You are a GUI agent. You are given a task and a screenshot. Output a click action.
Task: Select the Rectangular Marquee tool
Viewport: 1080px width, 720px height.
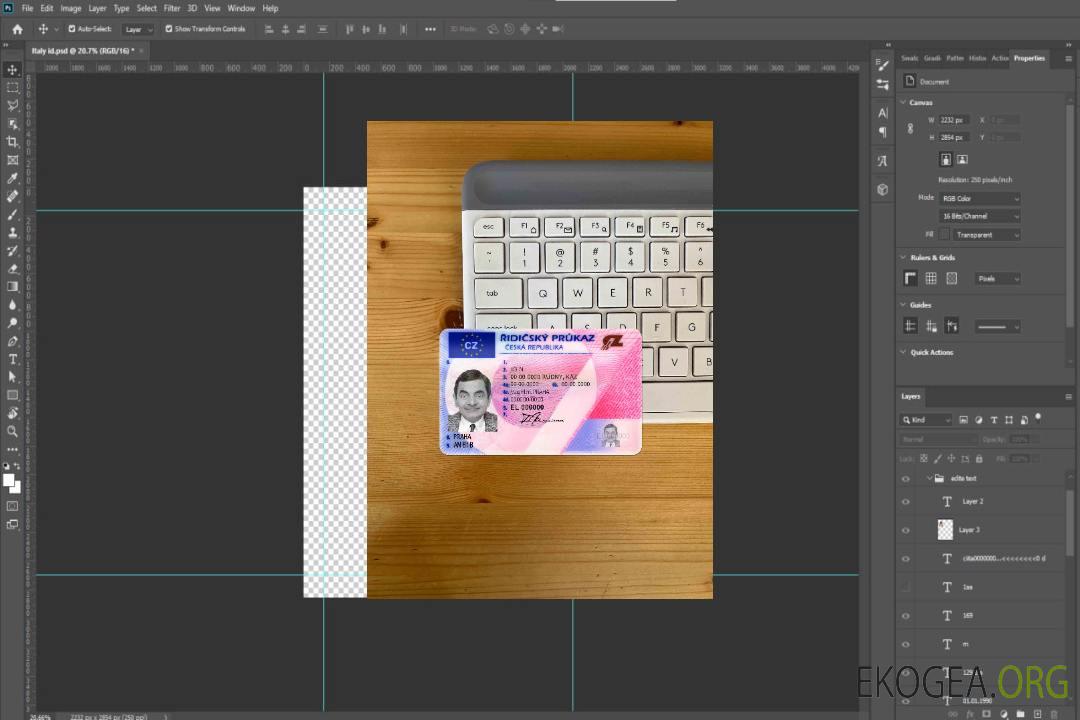tap(12, 88)
